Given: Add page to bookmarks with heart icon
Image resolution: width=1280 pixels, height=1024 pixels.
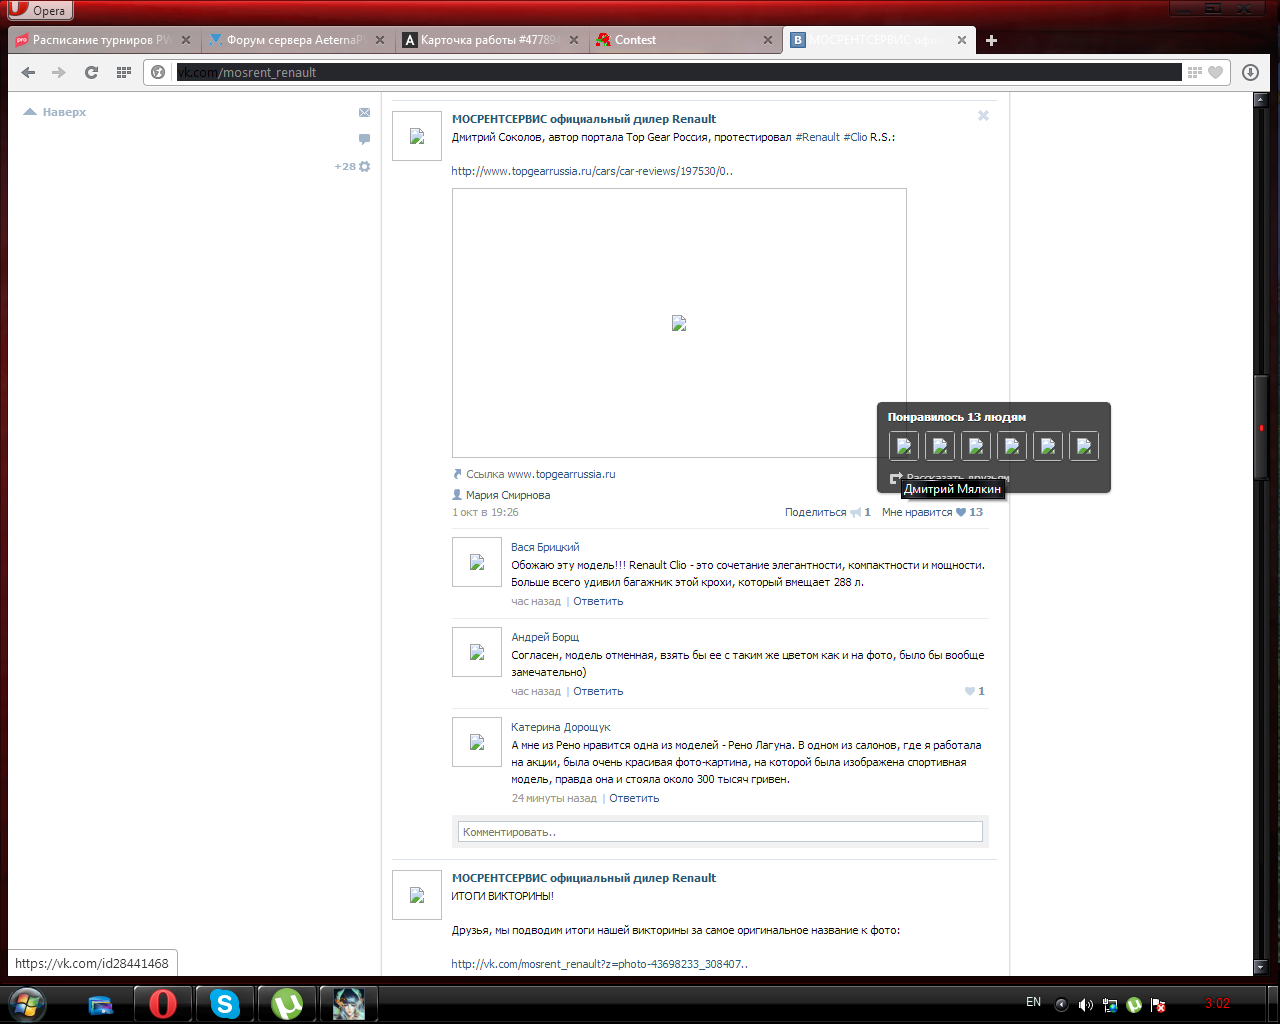Looking at the screenshot, I should [1215, 72].
